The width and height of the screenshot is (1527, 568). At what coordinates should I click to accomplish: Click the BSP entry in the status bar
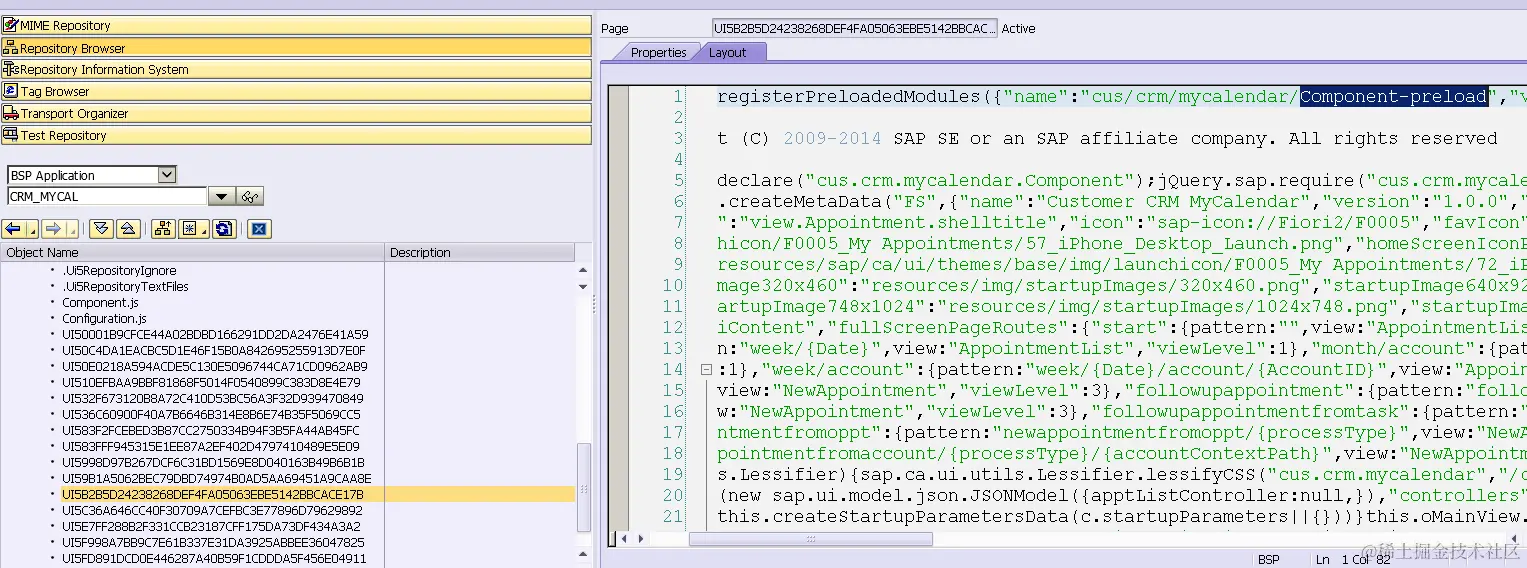tap(1269, 559)
